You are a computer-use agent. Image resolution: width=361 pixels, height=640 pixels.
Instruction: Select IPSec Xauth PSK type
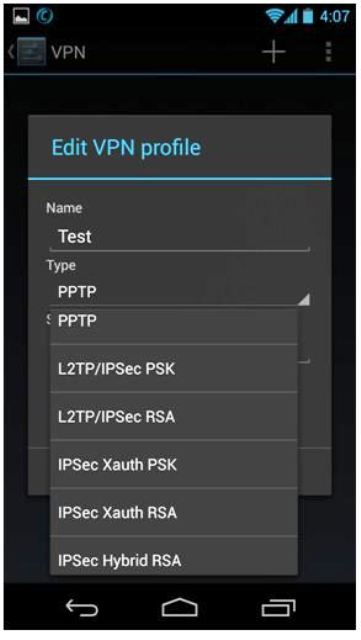click(x=174, y=464)
